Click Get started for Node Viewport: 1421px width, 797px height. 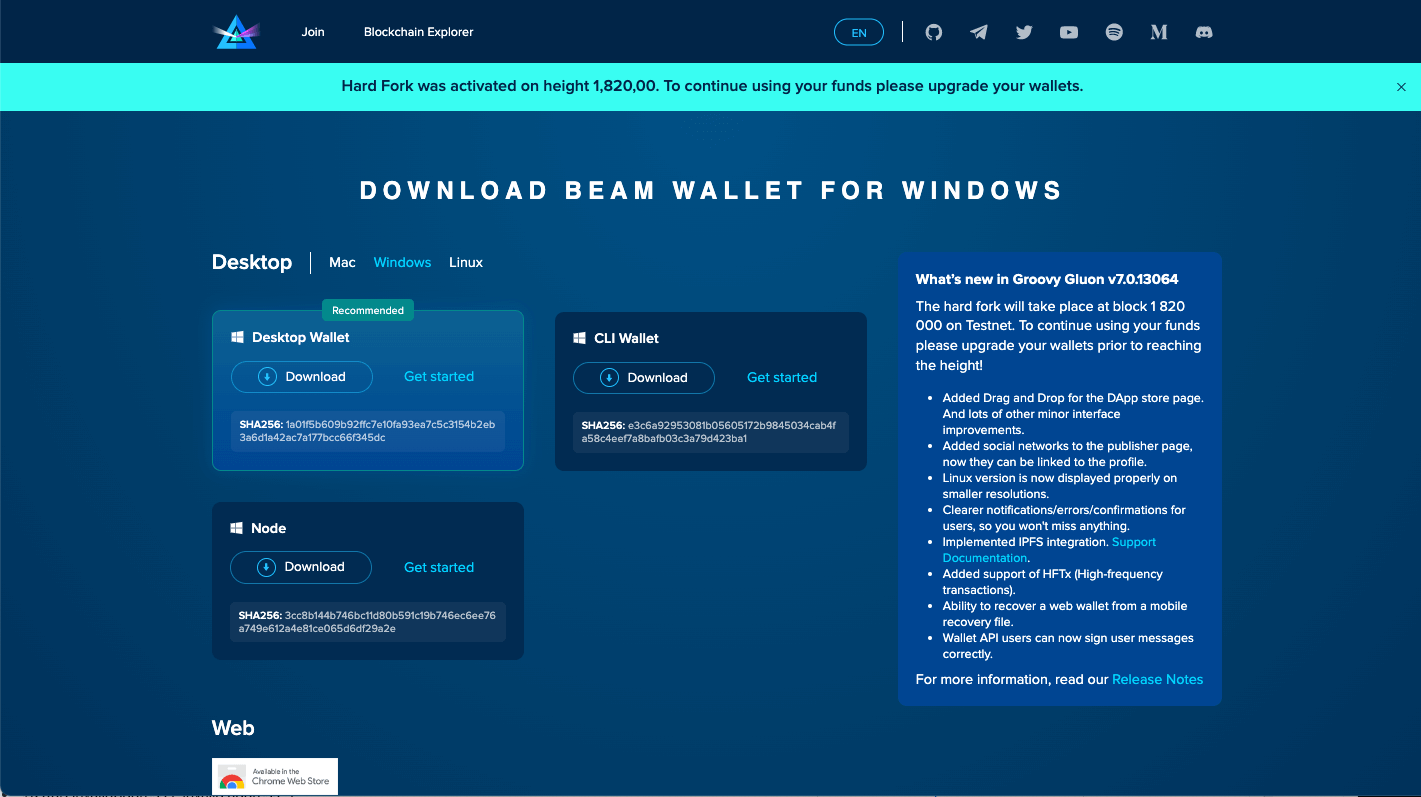point(439,567)
